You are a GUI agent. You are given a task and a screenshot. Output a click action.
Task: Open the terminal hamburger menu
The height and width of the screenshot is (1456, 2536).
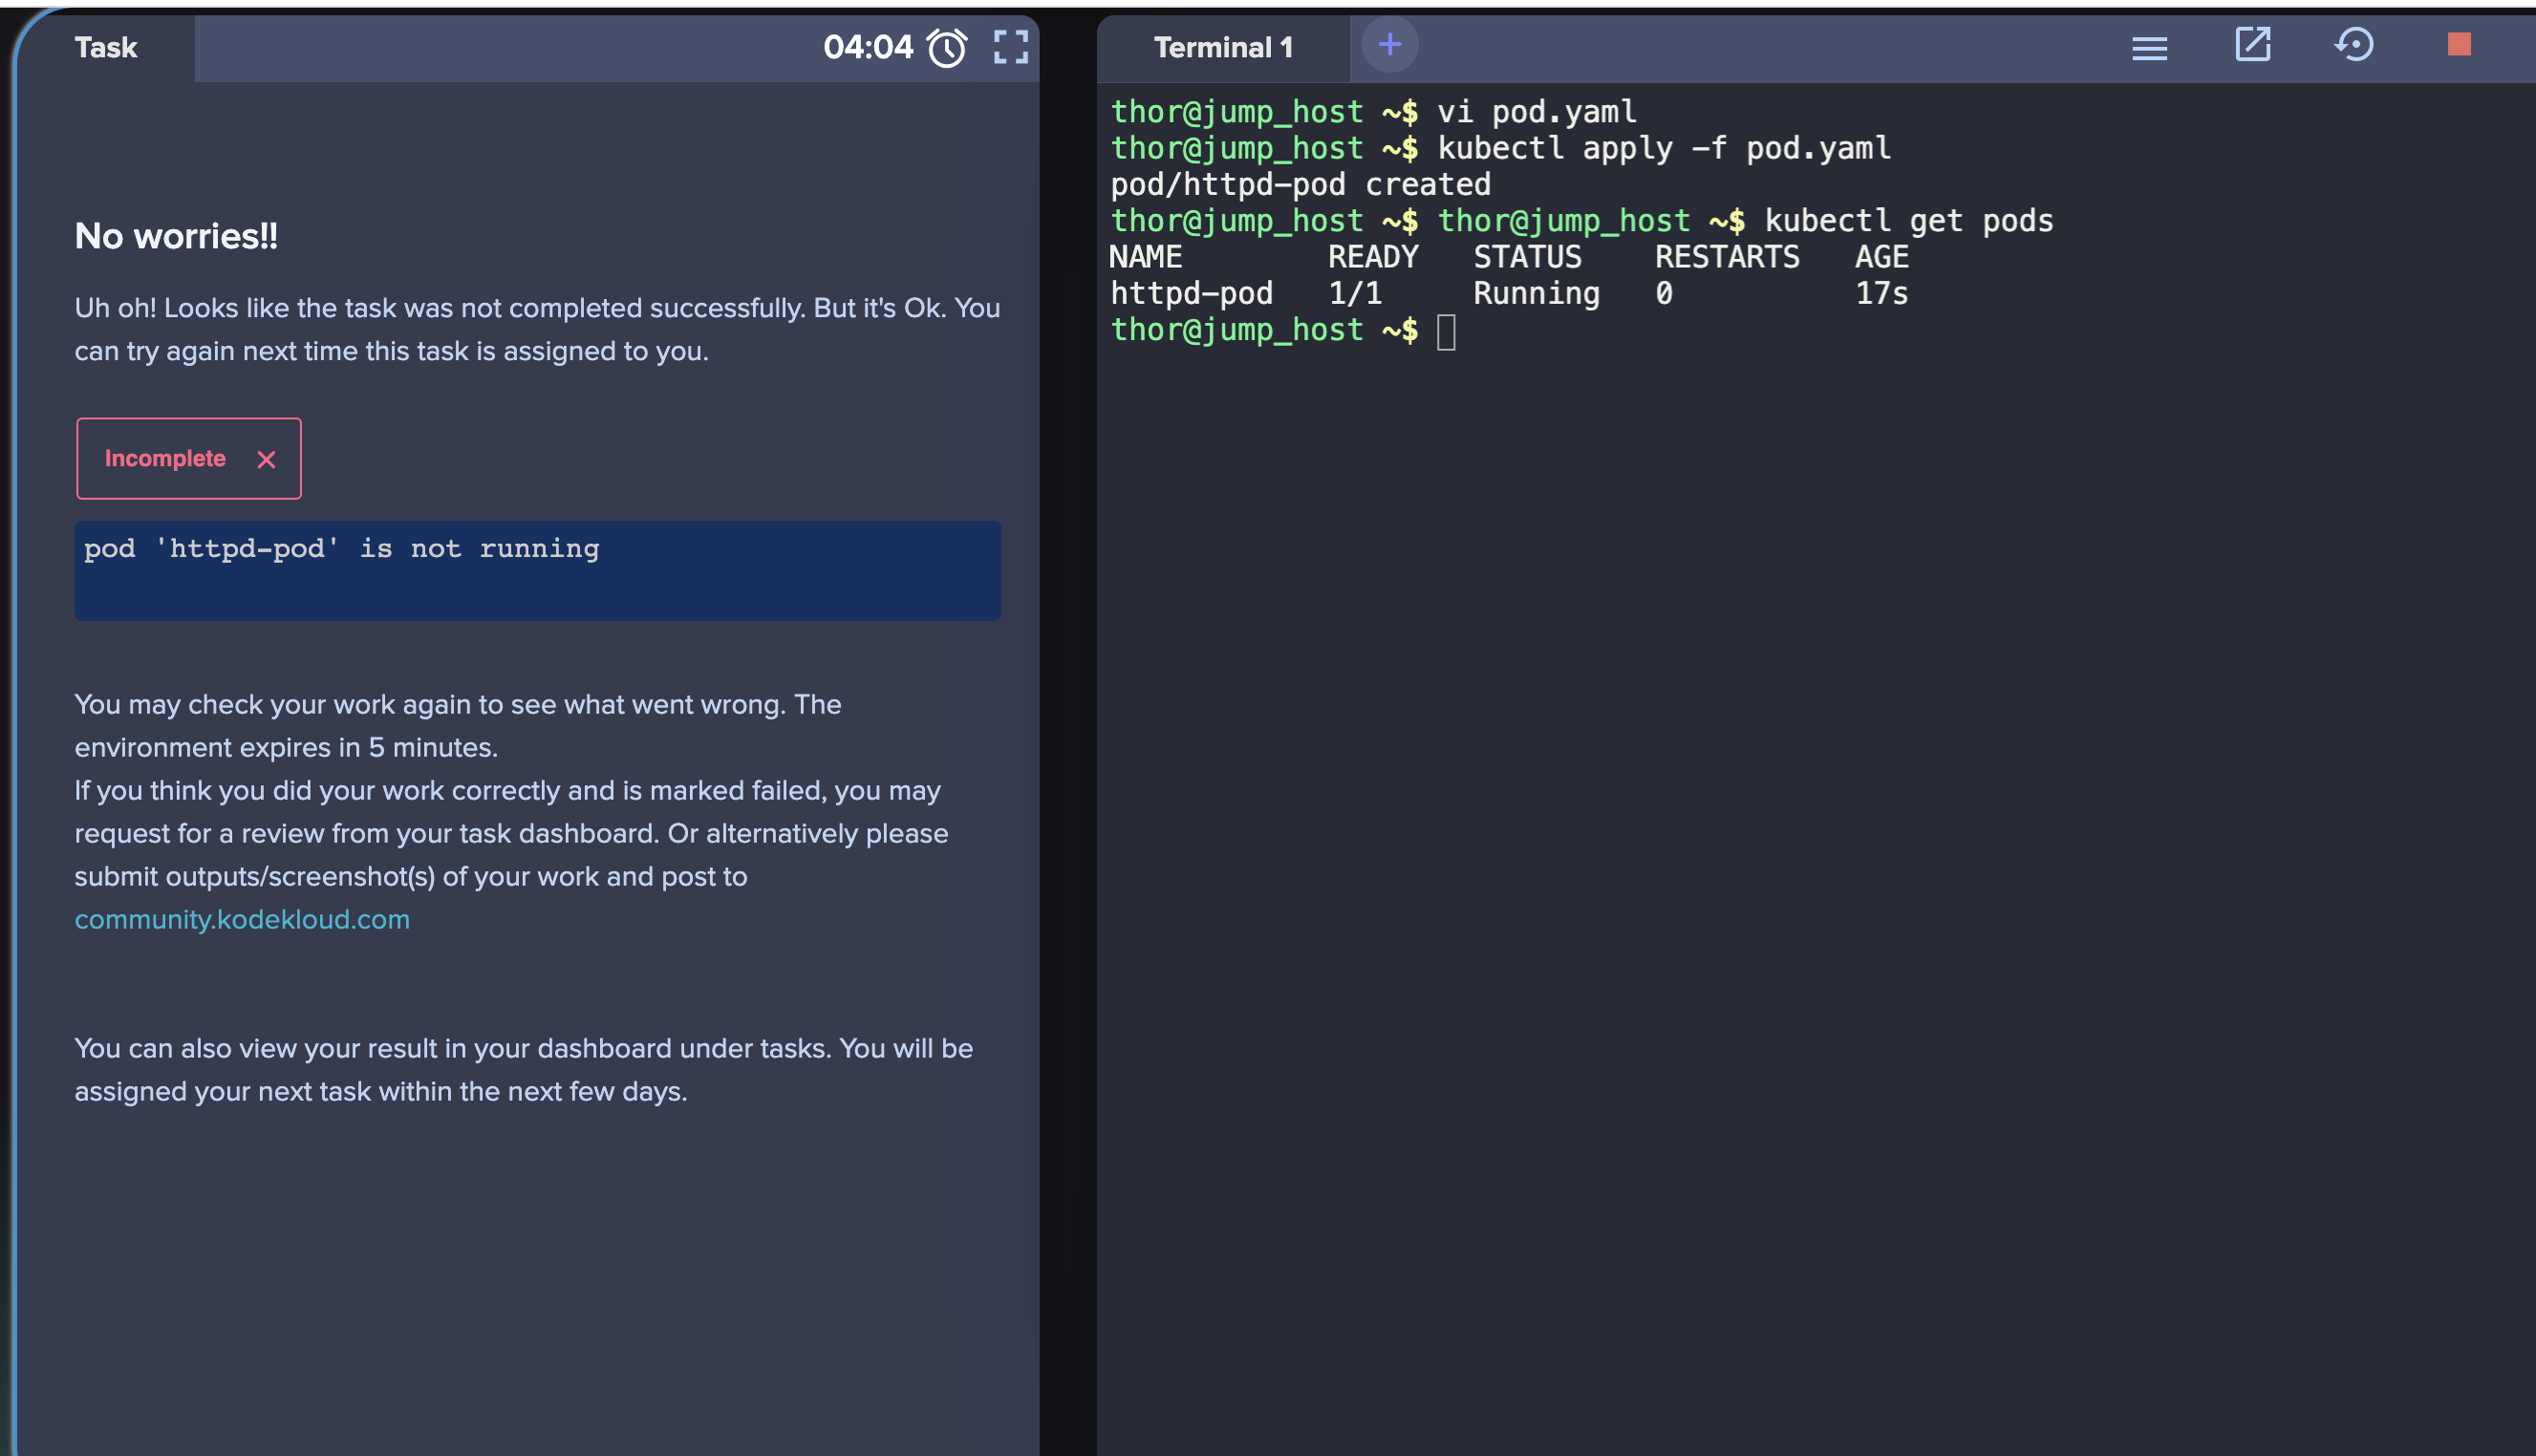[2149, 47]
